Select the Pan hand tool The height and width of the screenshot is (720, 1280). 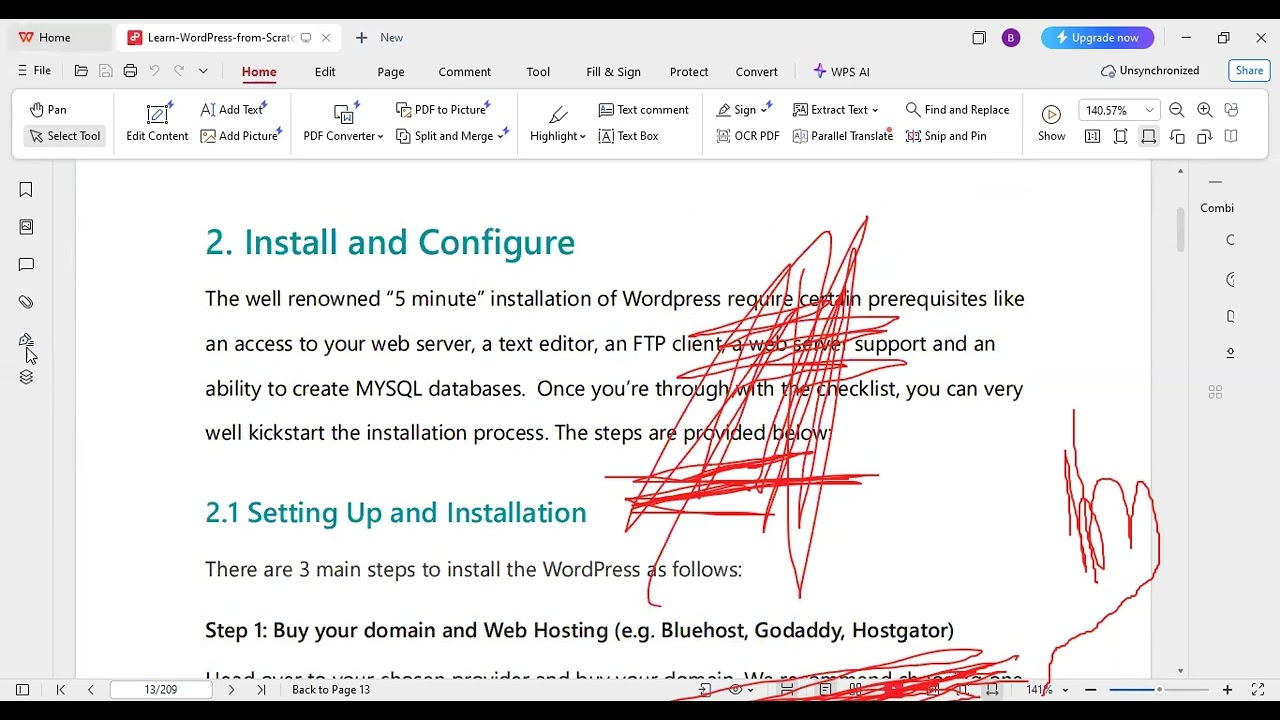pyautogui.click(x=48, y=110)
